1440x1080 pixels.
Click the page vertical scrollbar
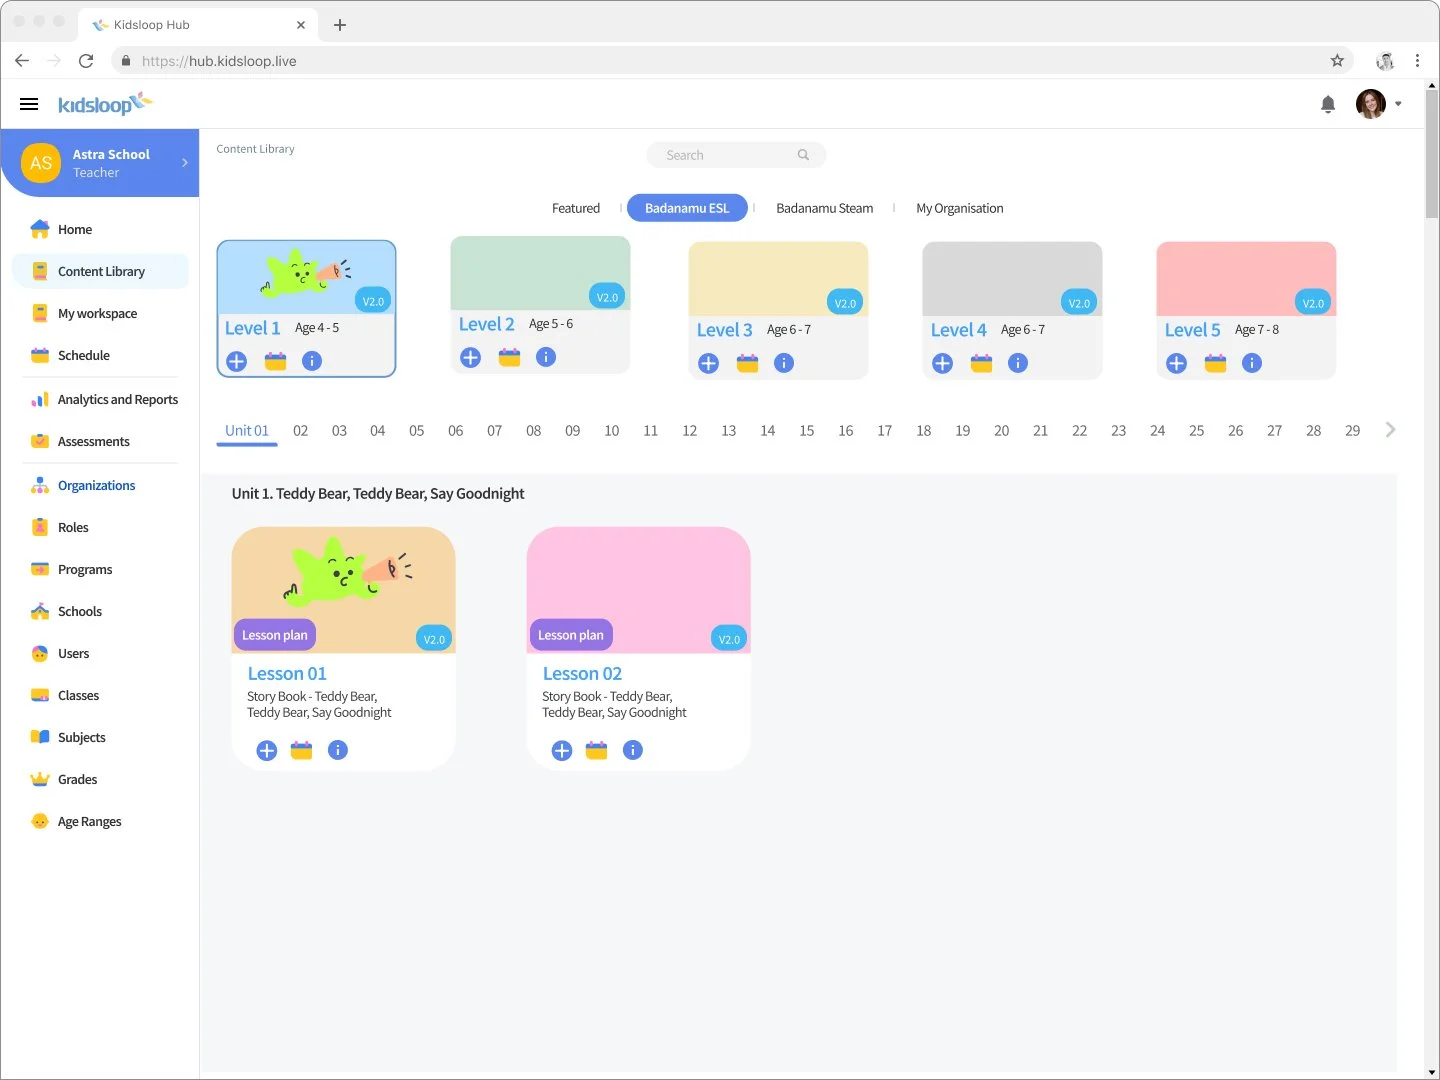click(x=1431, y=155)
